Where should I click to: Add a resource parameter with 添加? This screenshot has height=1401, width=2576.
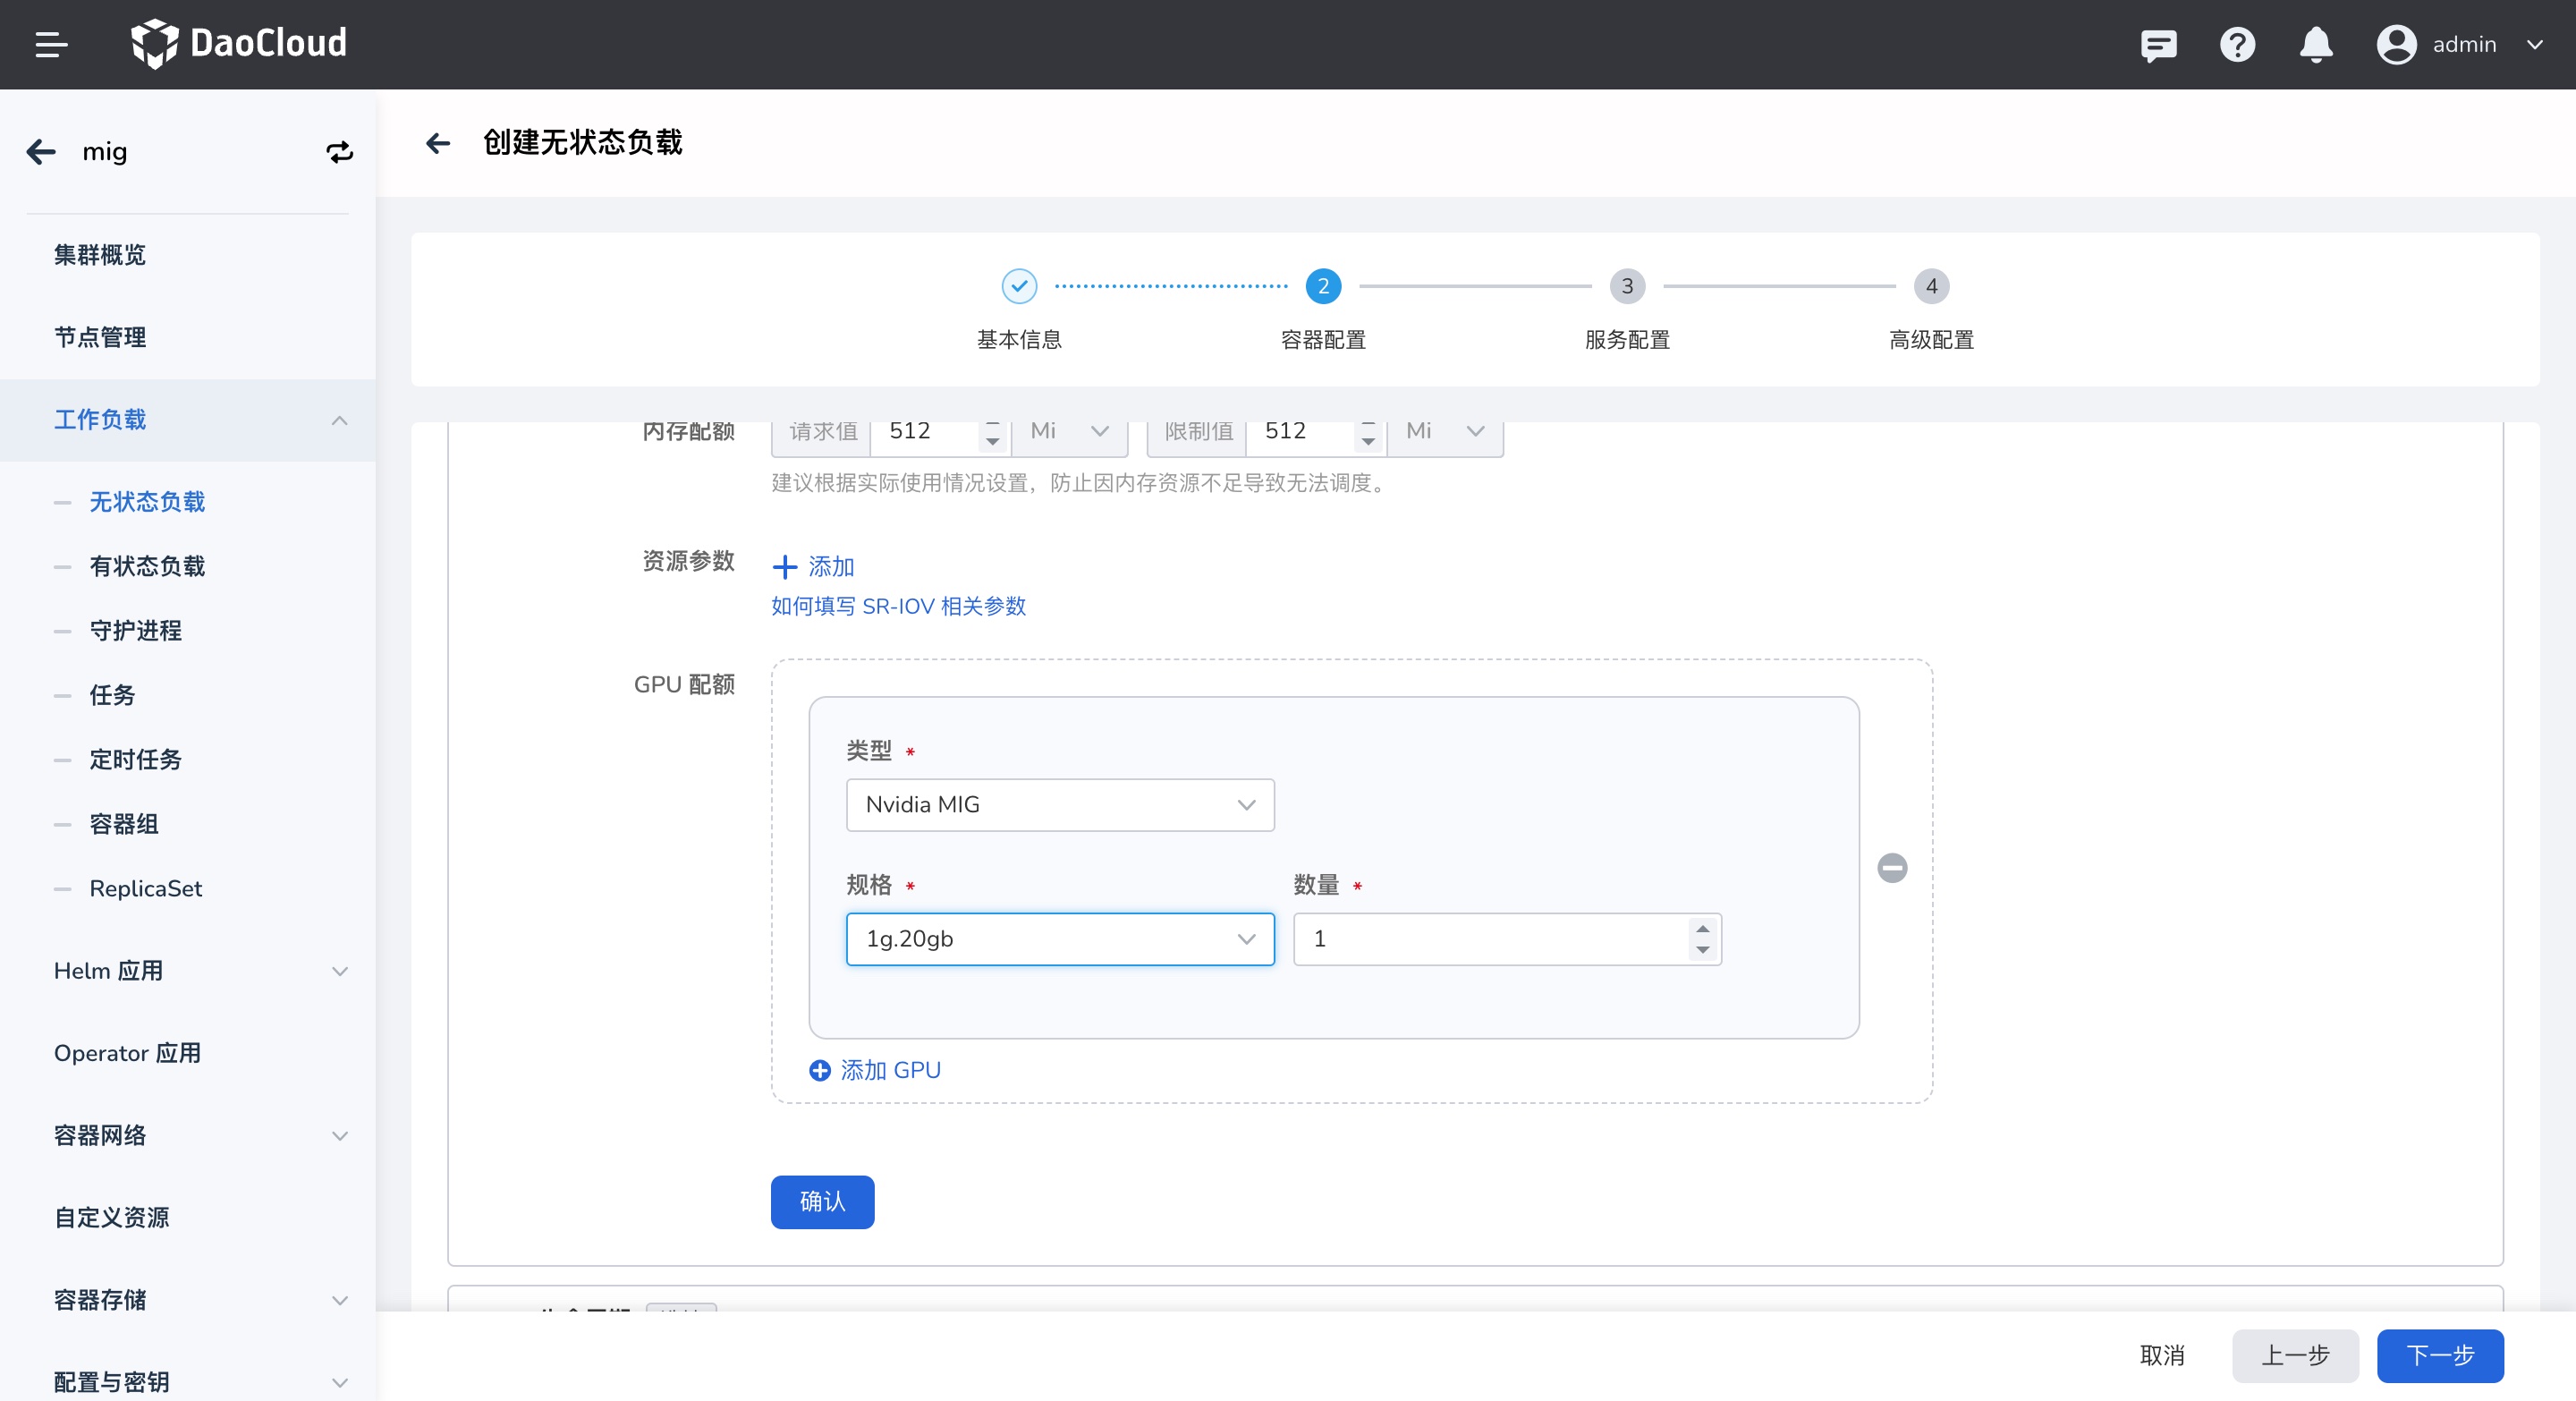tap(813, 567)
